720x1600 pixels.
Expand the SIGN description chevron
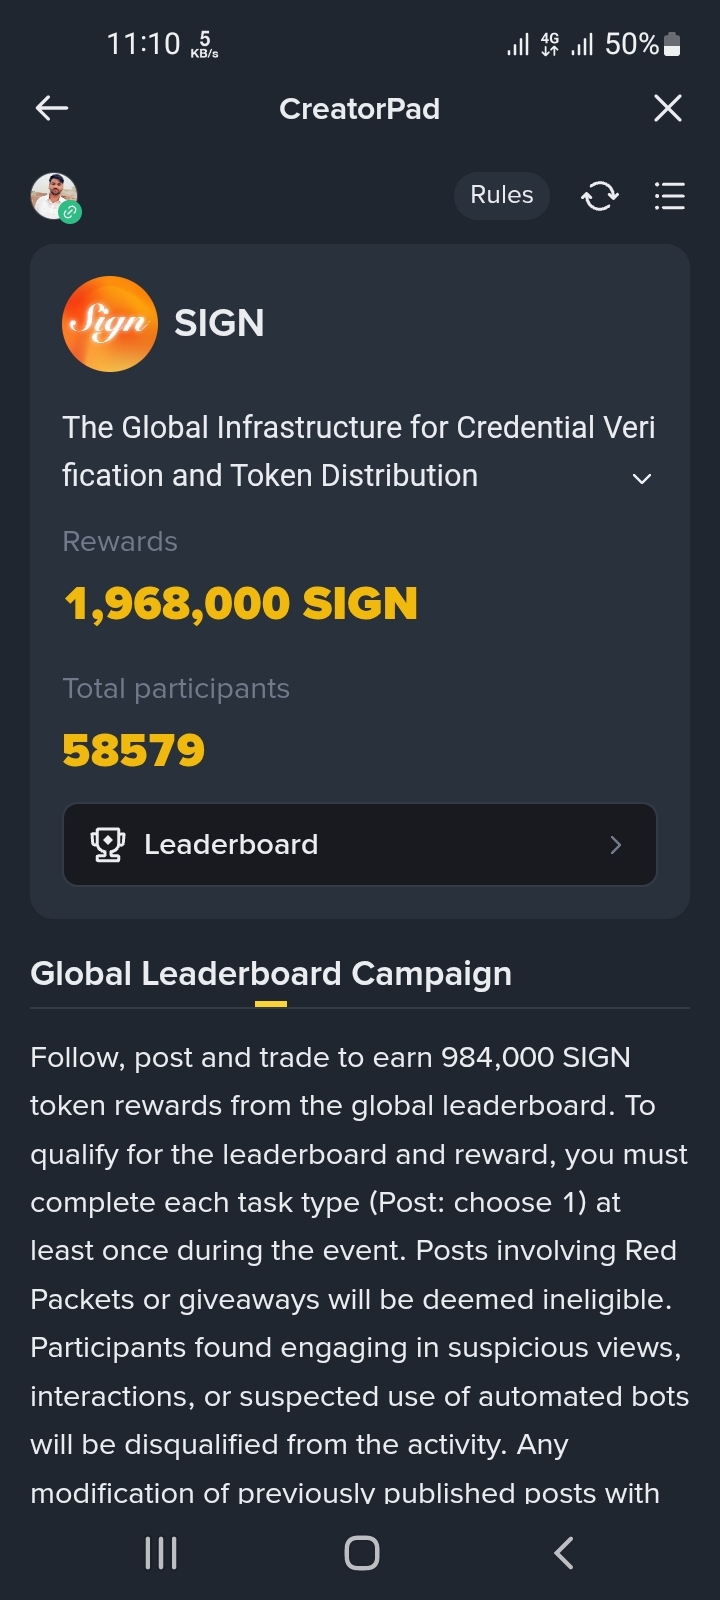(x=642, y=479)
